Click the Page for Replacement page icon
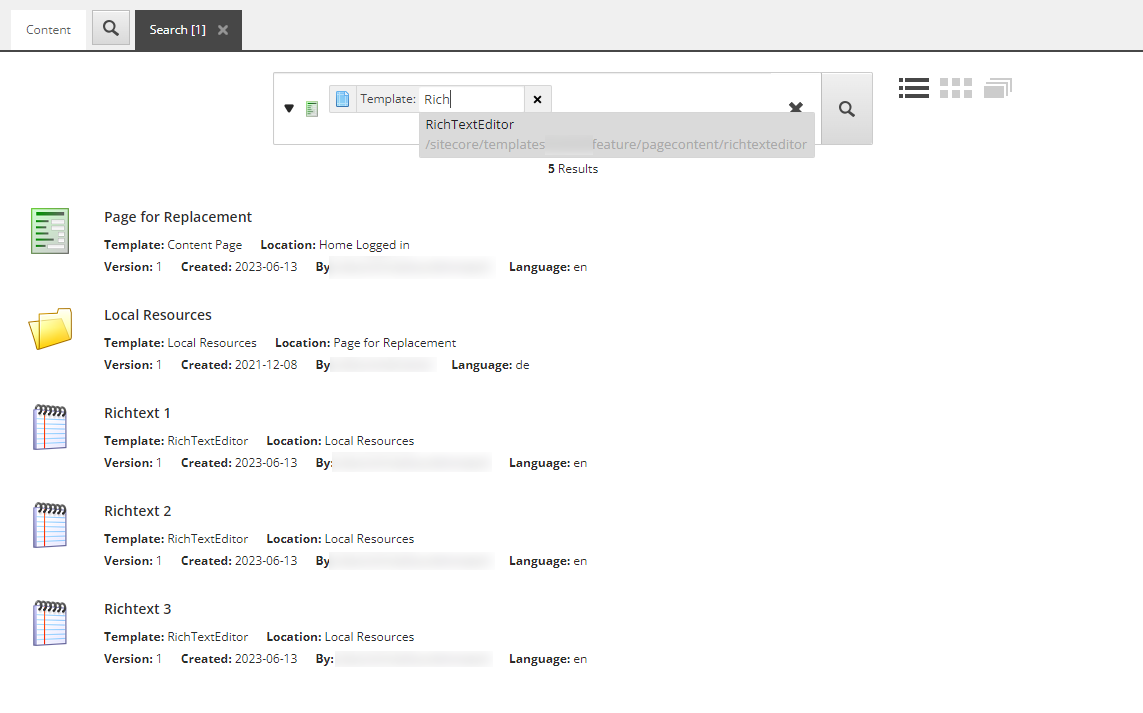Image resolution: width=1143 pixels, height=713 pixels. coord(49,231)
